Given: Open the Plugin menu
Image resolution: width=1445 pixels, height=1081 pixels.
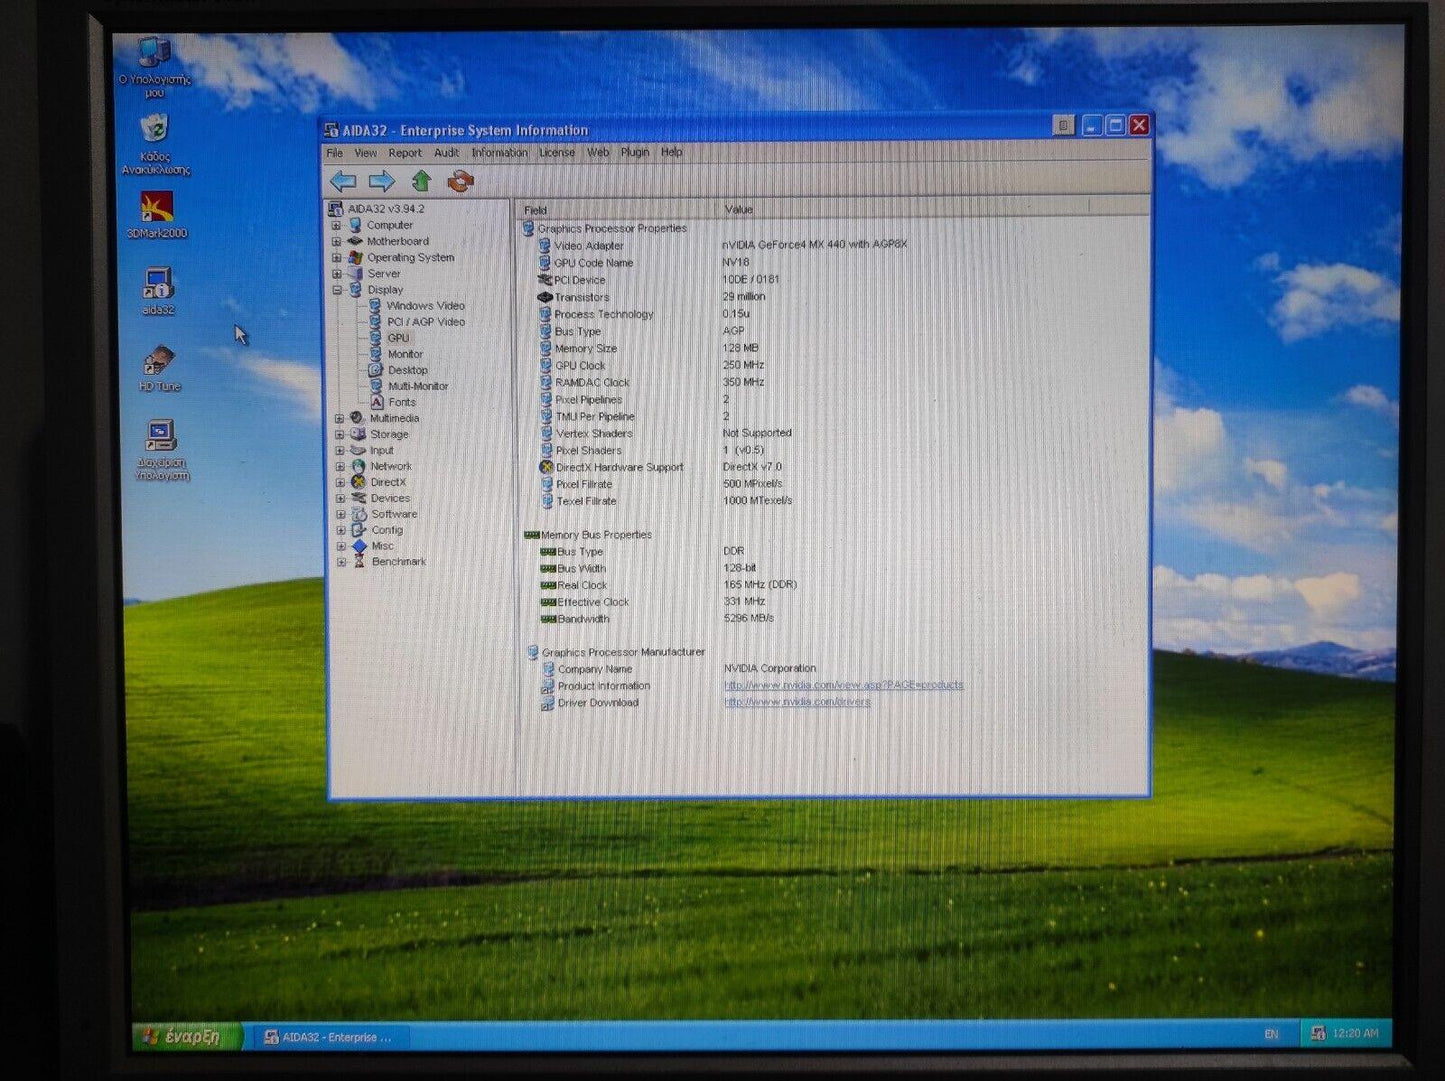Looking at the screenshot, I should coord(634,152).
